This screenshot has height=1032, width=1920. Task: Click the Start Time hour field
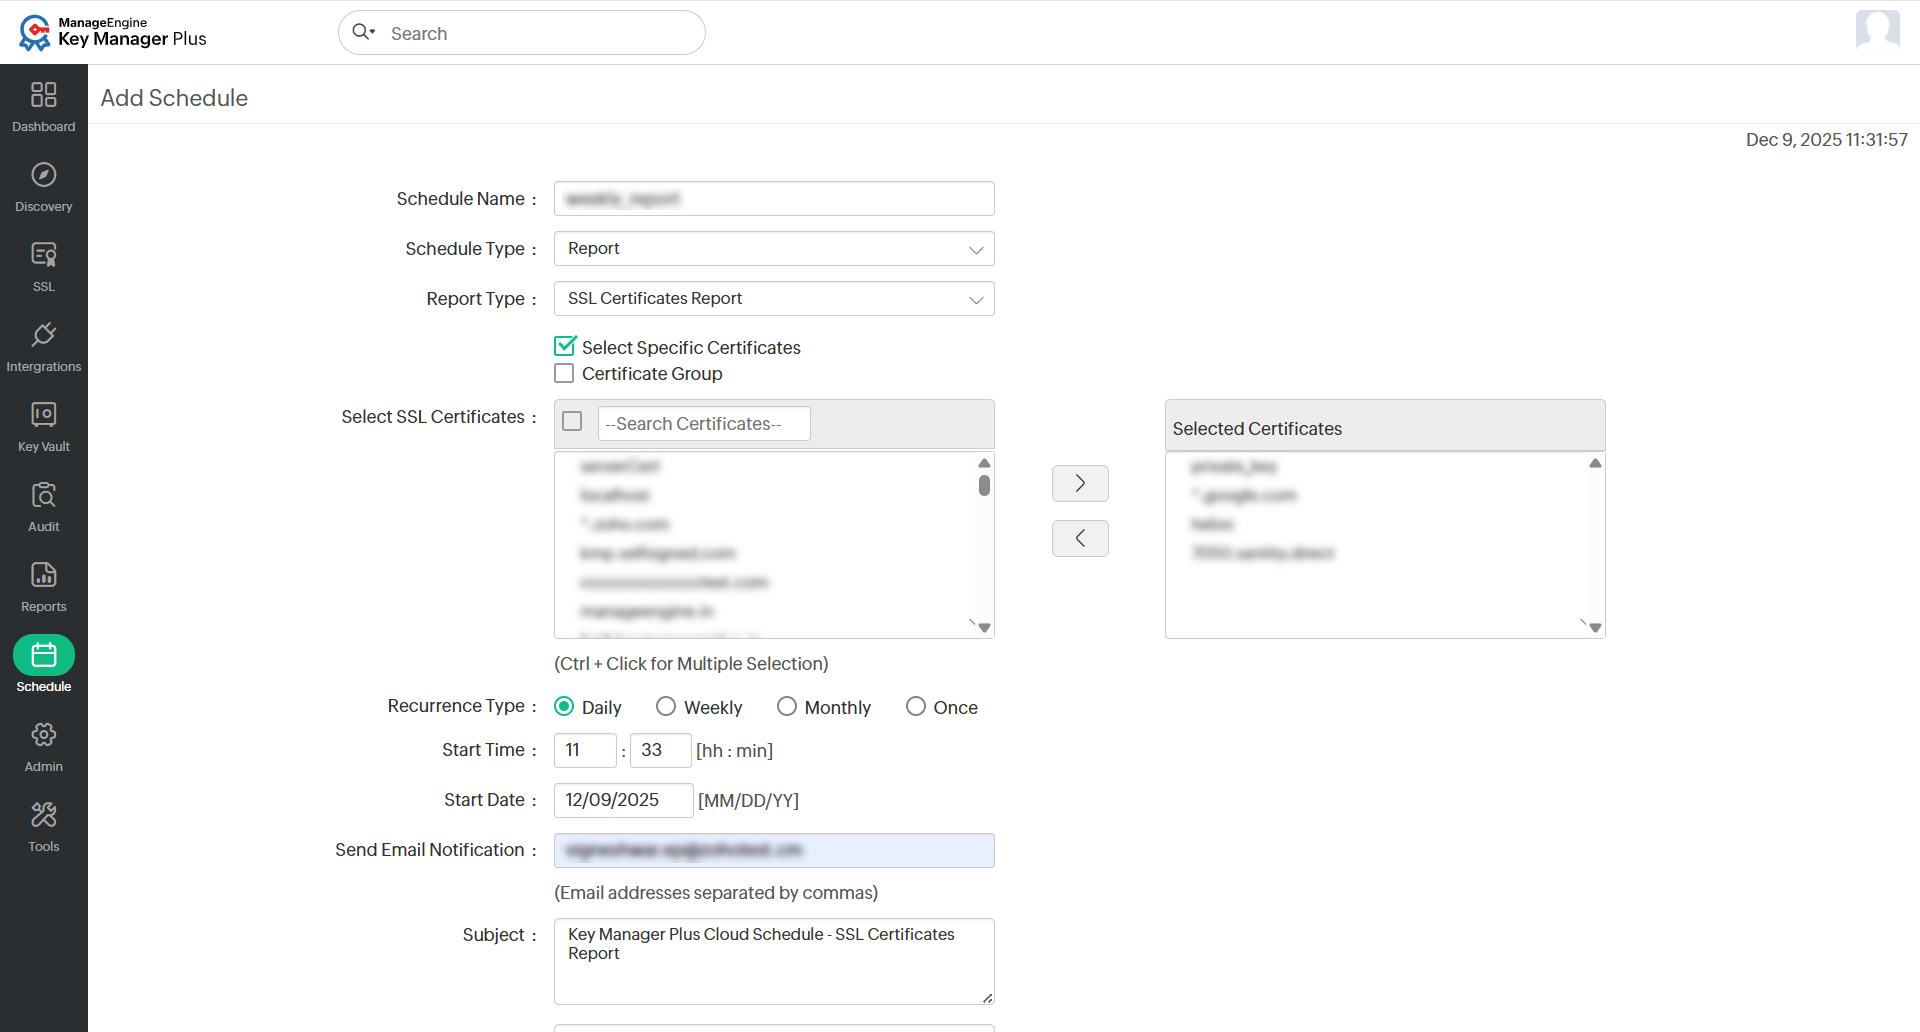(585, 750)
